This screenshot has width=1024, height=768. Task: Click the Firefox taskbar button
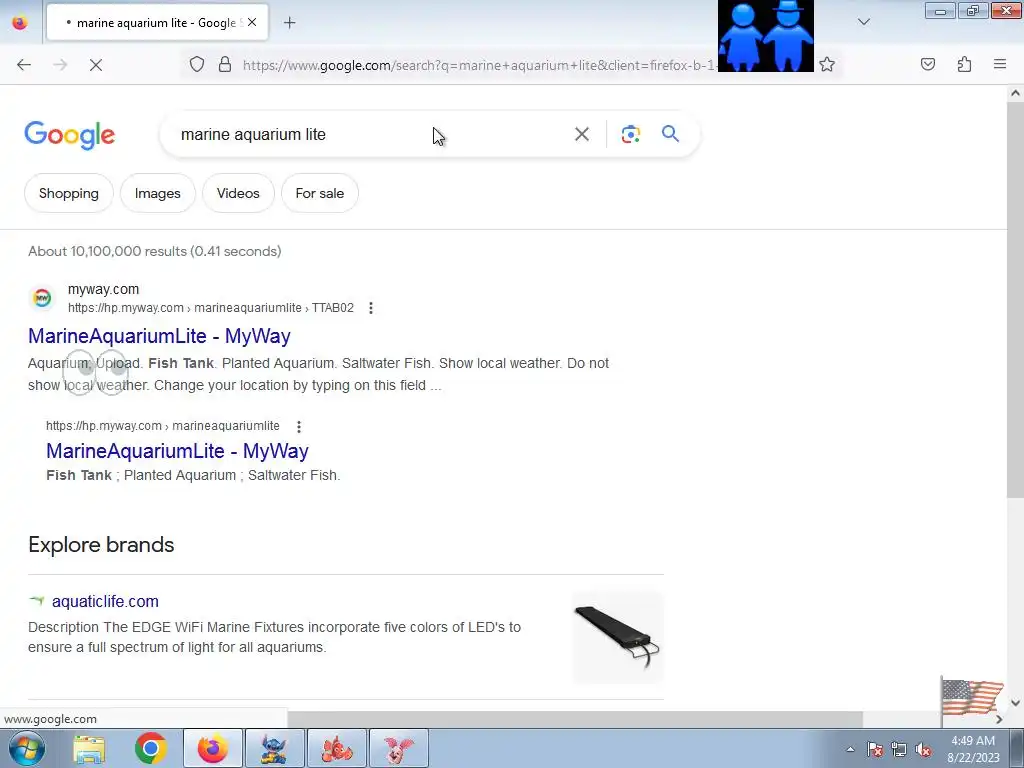213,748
